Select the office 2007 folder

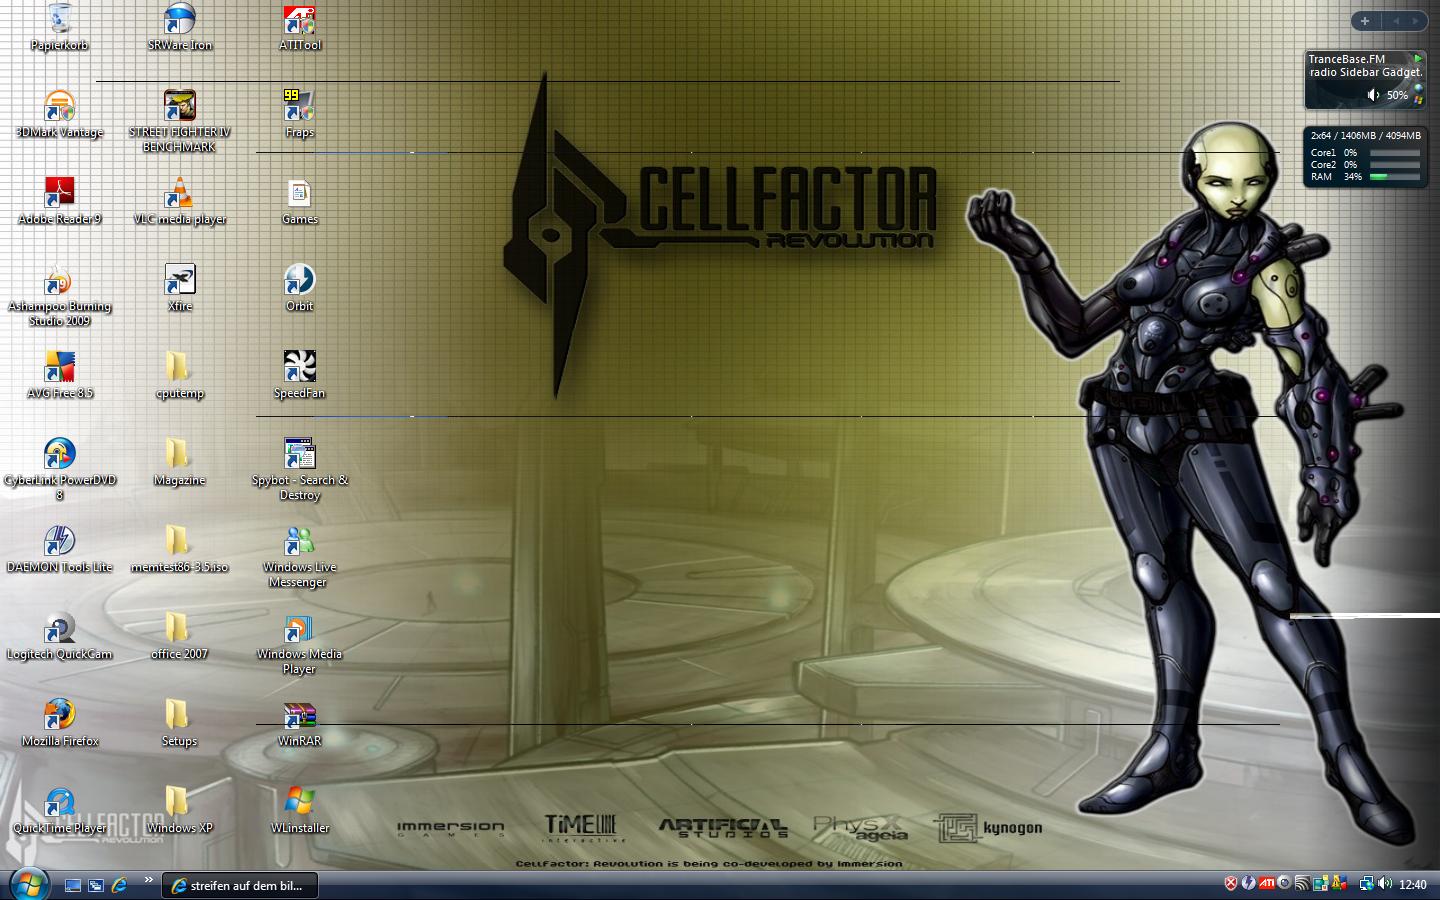[180, 636]
